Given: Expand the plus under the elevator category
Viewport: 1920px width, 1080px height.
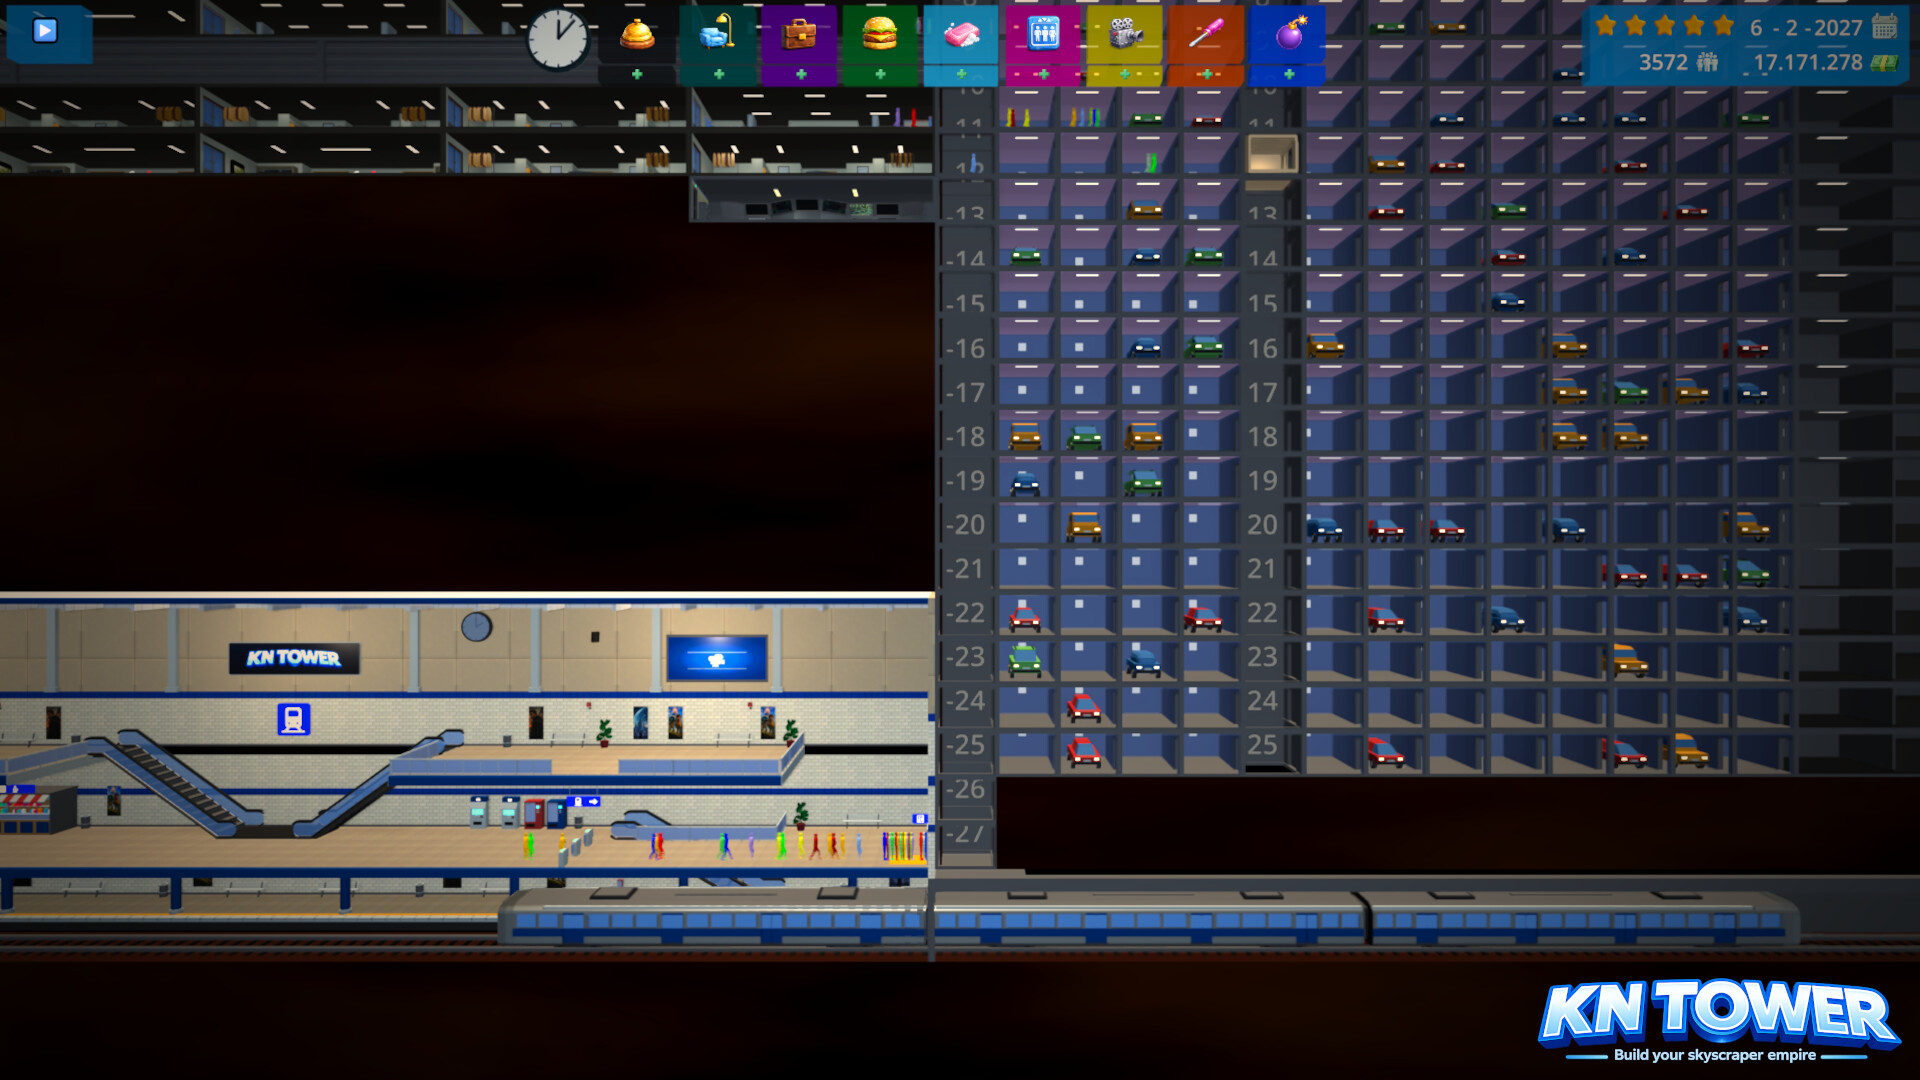Looking at the screenshot, I should tap(1043, 75).
